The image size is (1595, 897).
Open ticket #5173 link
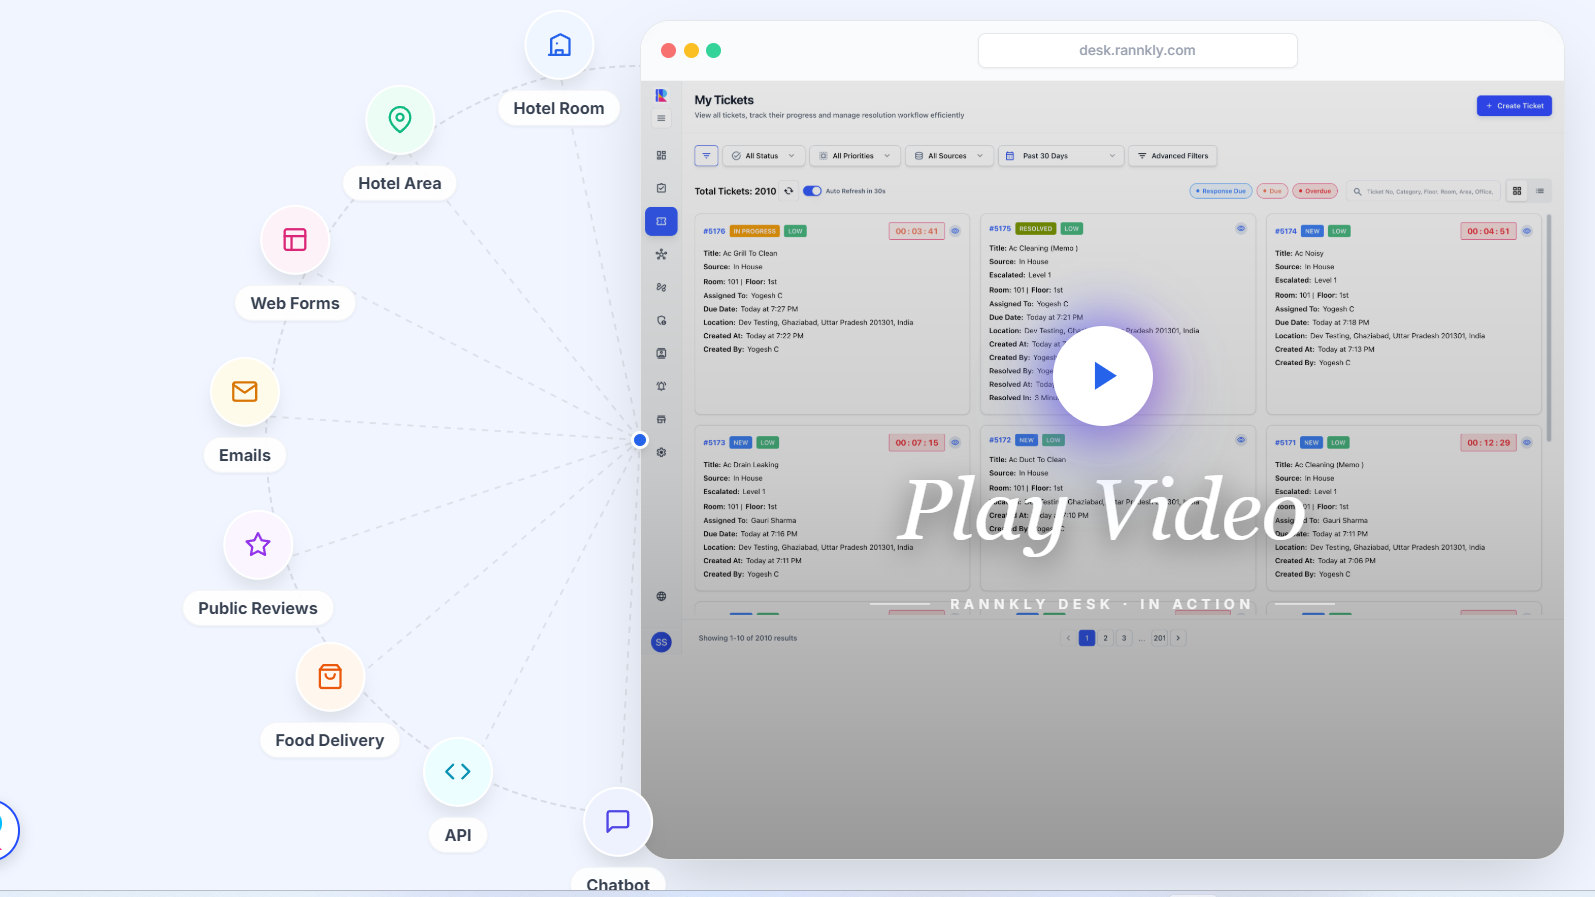[x=714, y=442]
